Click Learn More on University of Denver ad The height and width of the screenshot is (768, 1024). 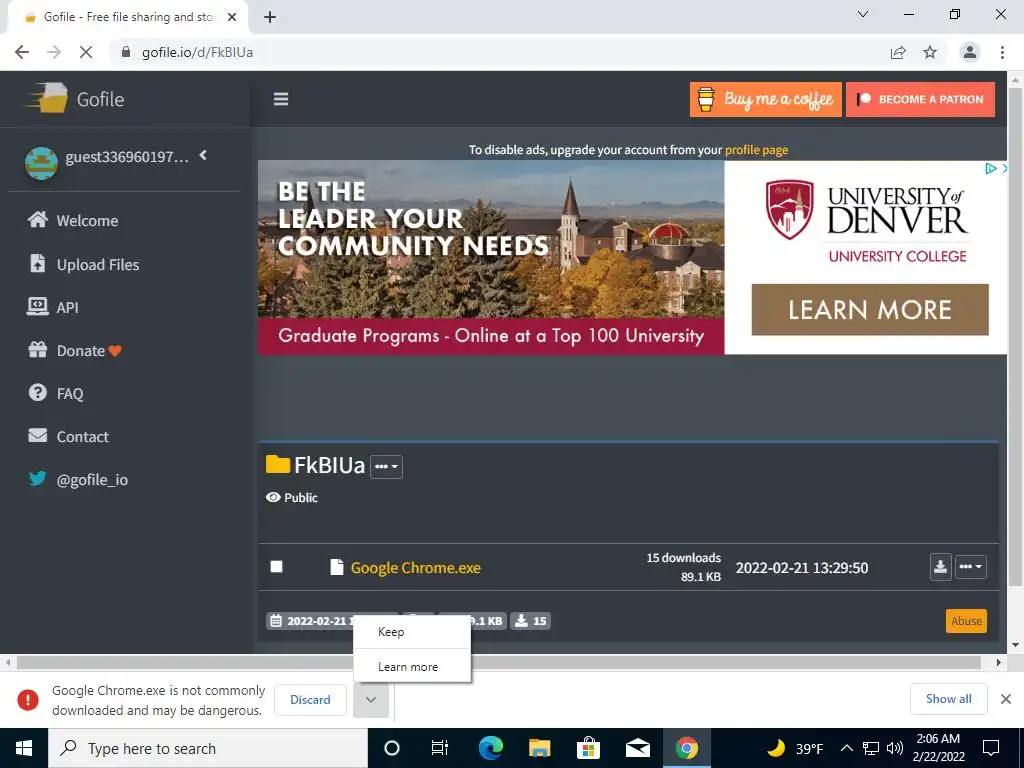[x=870, y=310]
